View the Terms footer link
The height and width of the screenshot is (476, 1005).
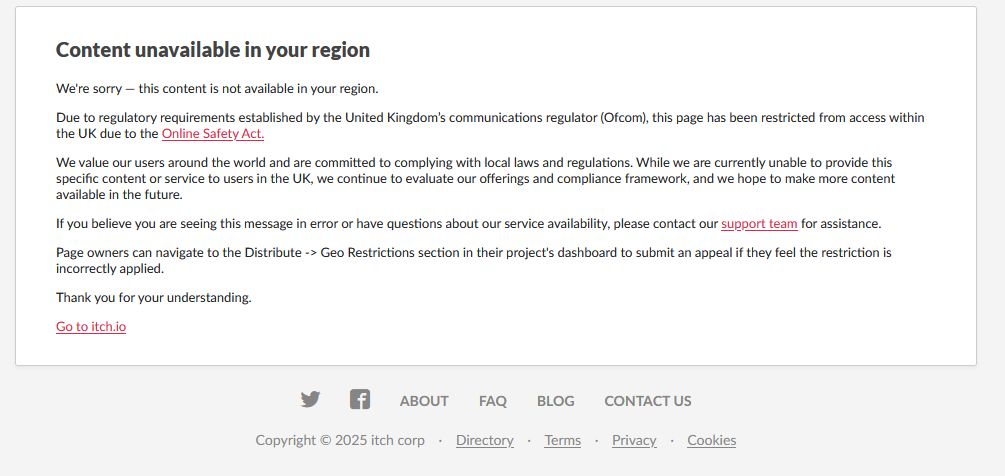tap(562, 440)
